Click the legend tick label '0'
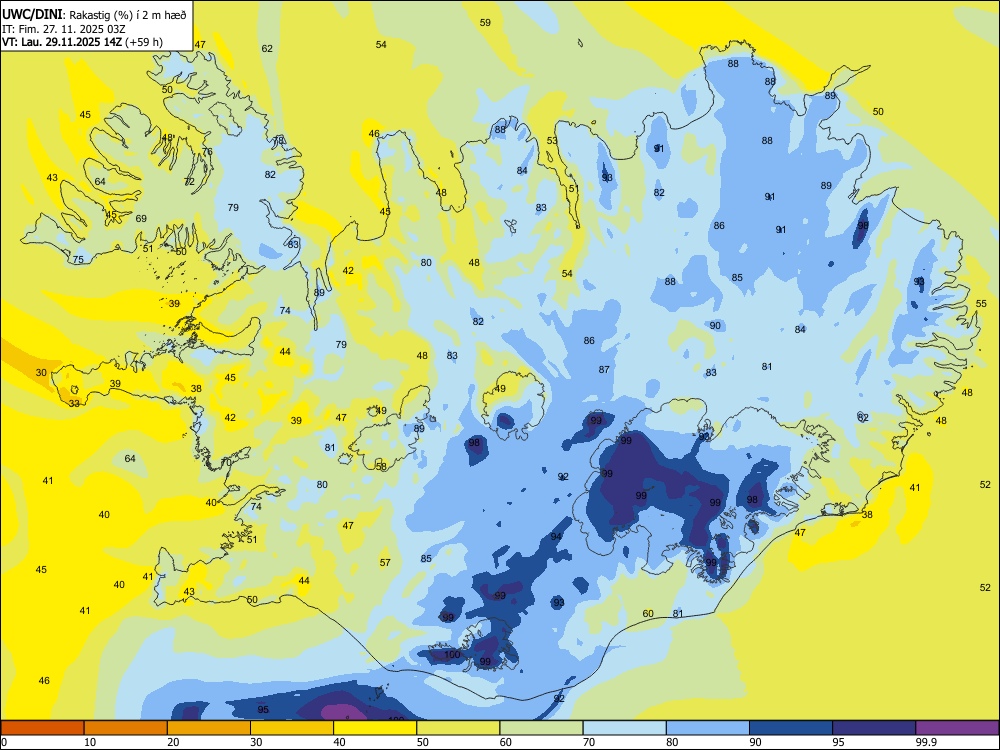 [4, 742]
